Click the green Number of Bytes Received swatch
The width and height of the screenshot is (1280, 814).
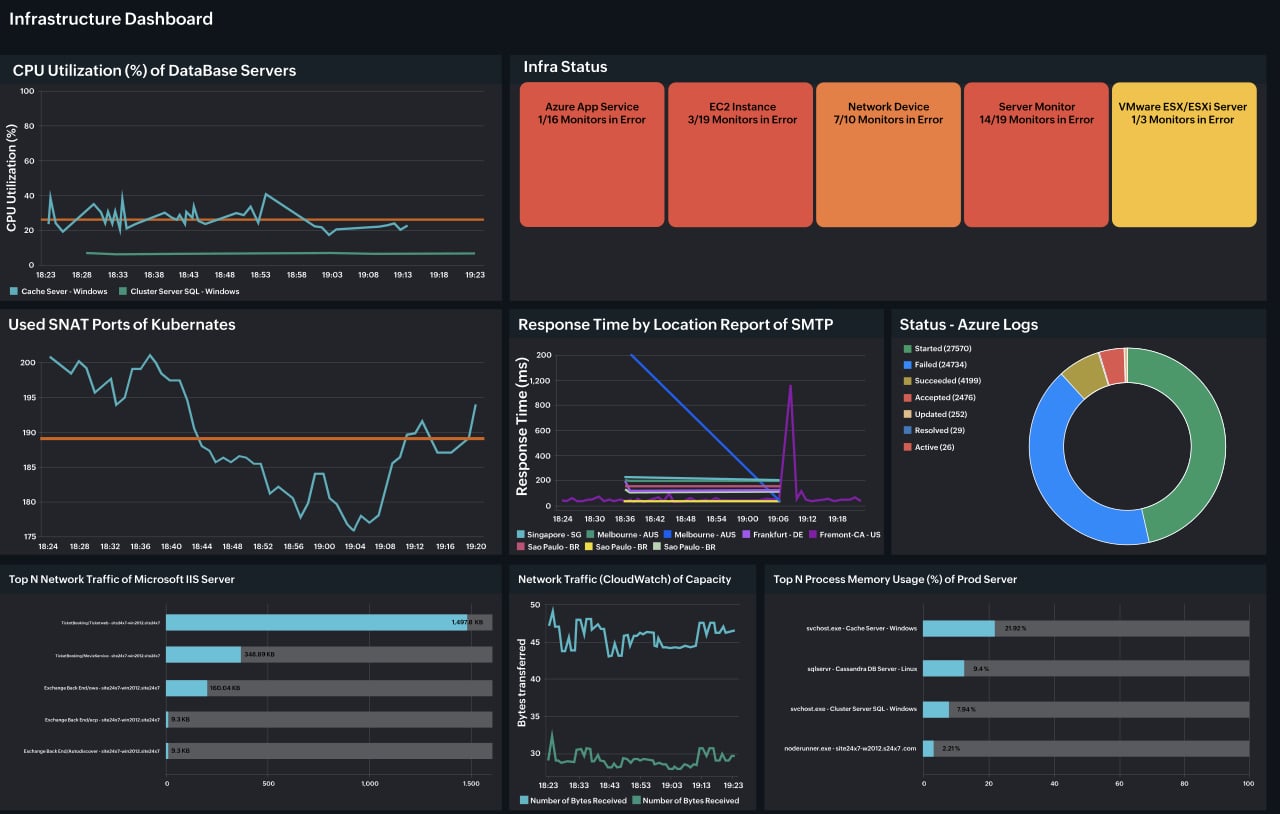(636, 801)
